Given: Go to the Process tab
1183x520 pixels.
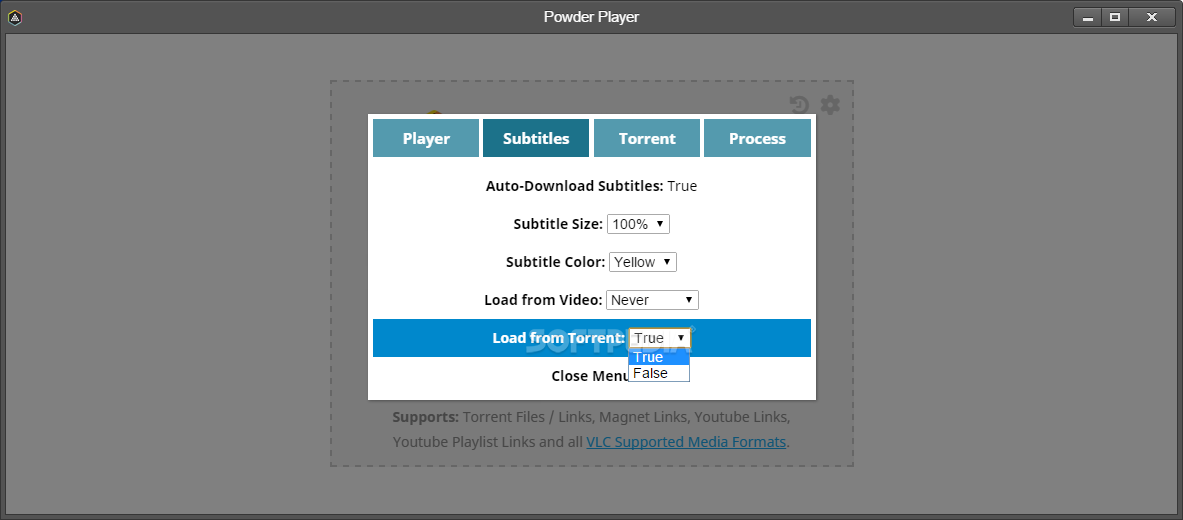Looking at the screenshot, I should pos(757,138).
